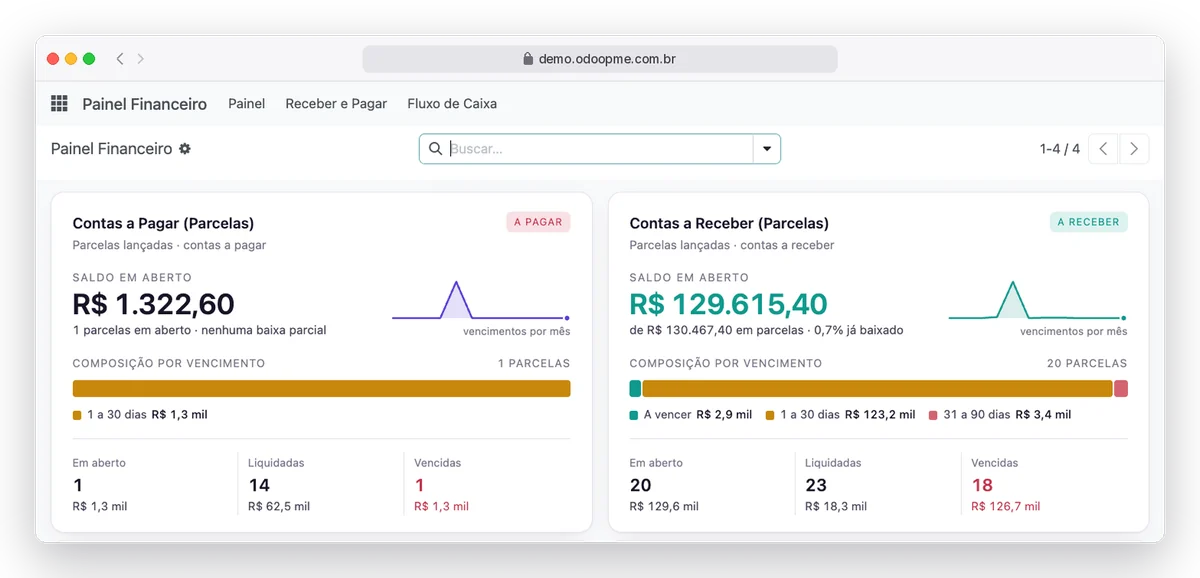Click purple vencimentos por mês sparkline

point(481,301)
